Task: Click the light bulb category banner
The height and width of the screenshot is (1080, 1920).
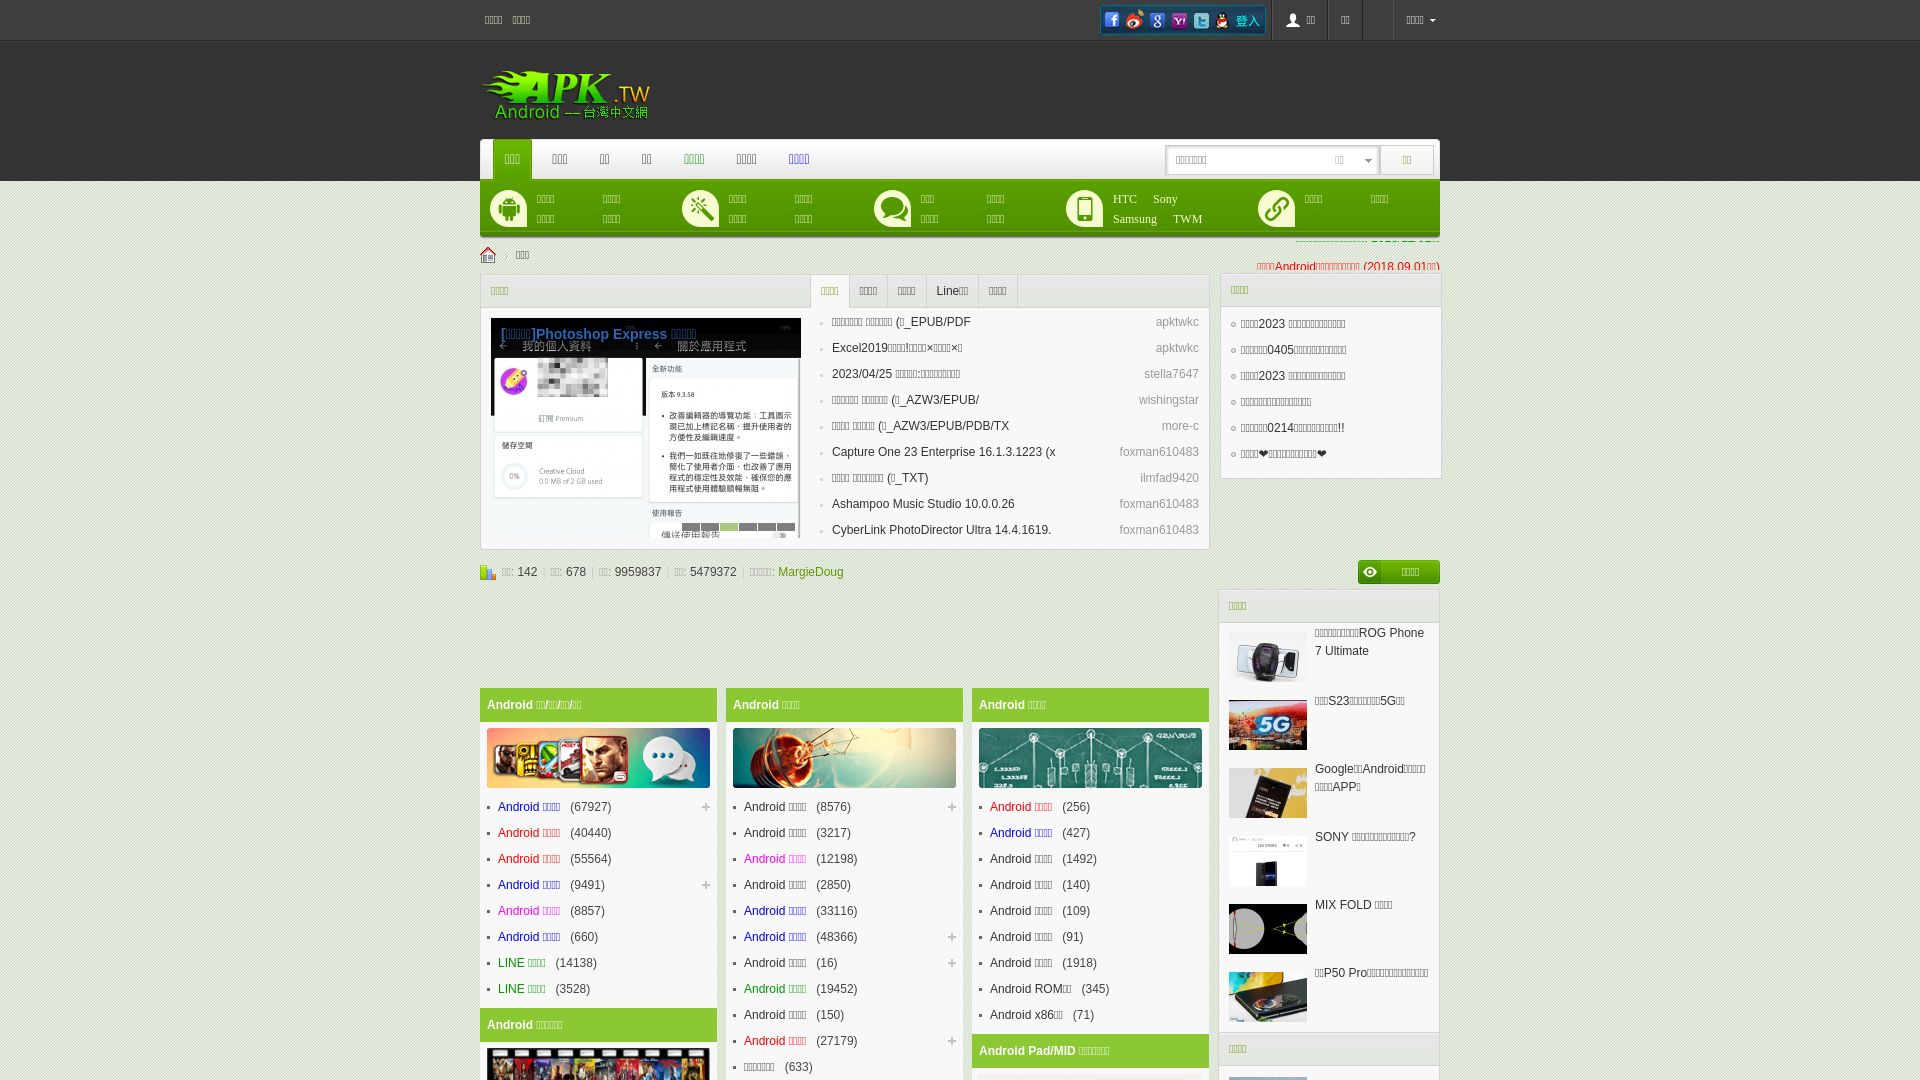Action: [x=844, y=758]
